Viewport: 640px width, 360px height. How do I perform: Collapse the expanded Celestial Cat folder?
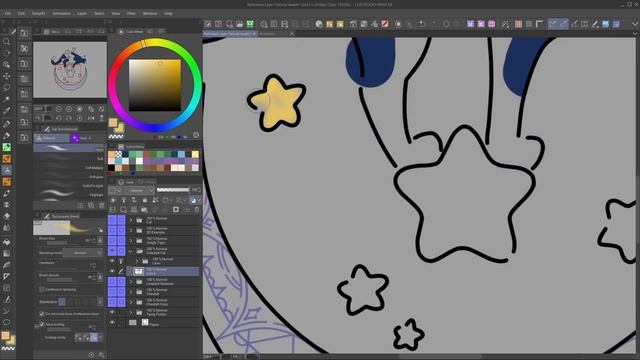pos(131,251)
